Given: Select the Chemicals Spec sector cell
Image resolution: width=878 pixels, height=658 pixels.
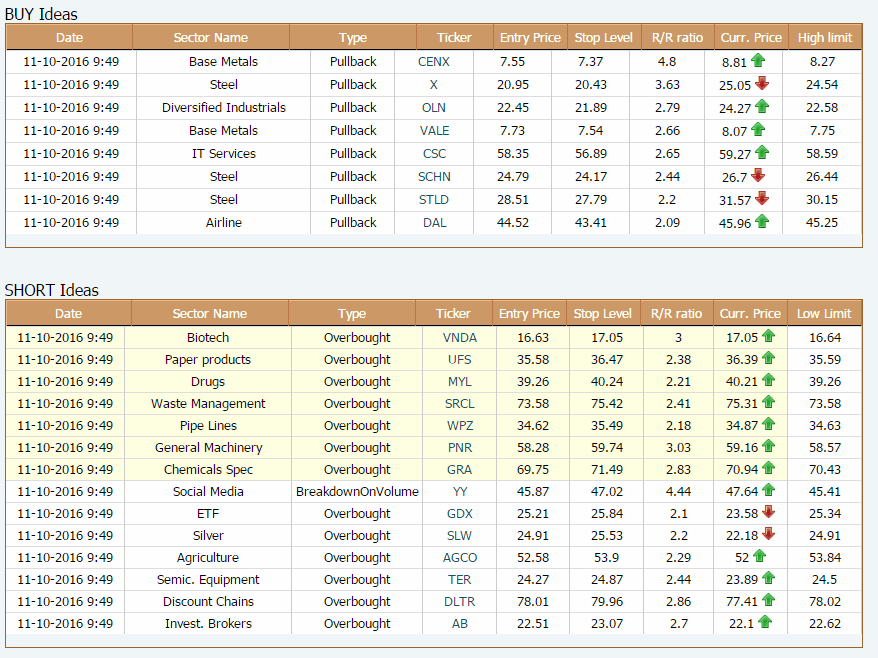Looking at the screenshot, I should pos(208,469).
